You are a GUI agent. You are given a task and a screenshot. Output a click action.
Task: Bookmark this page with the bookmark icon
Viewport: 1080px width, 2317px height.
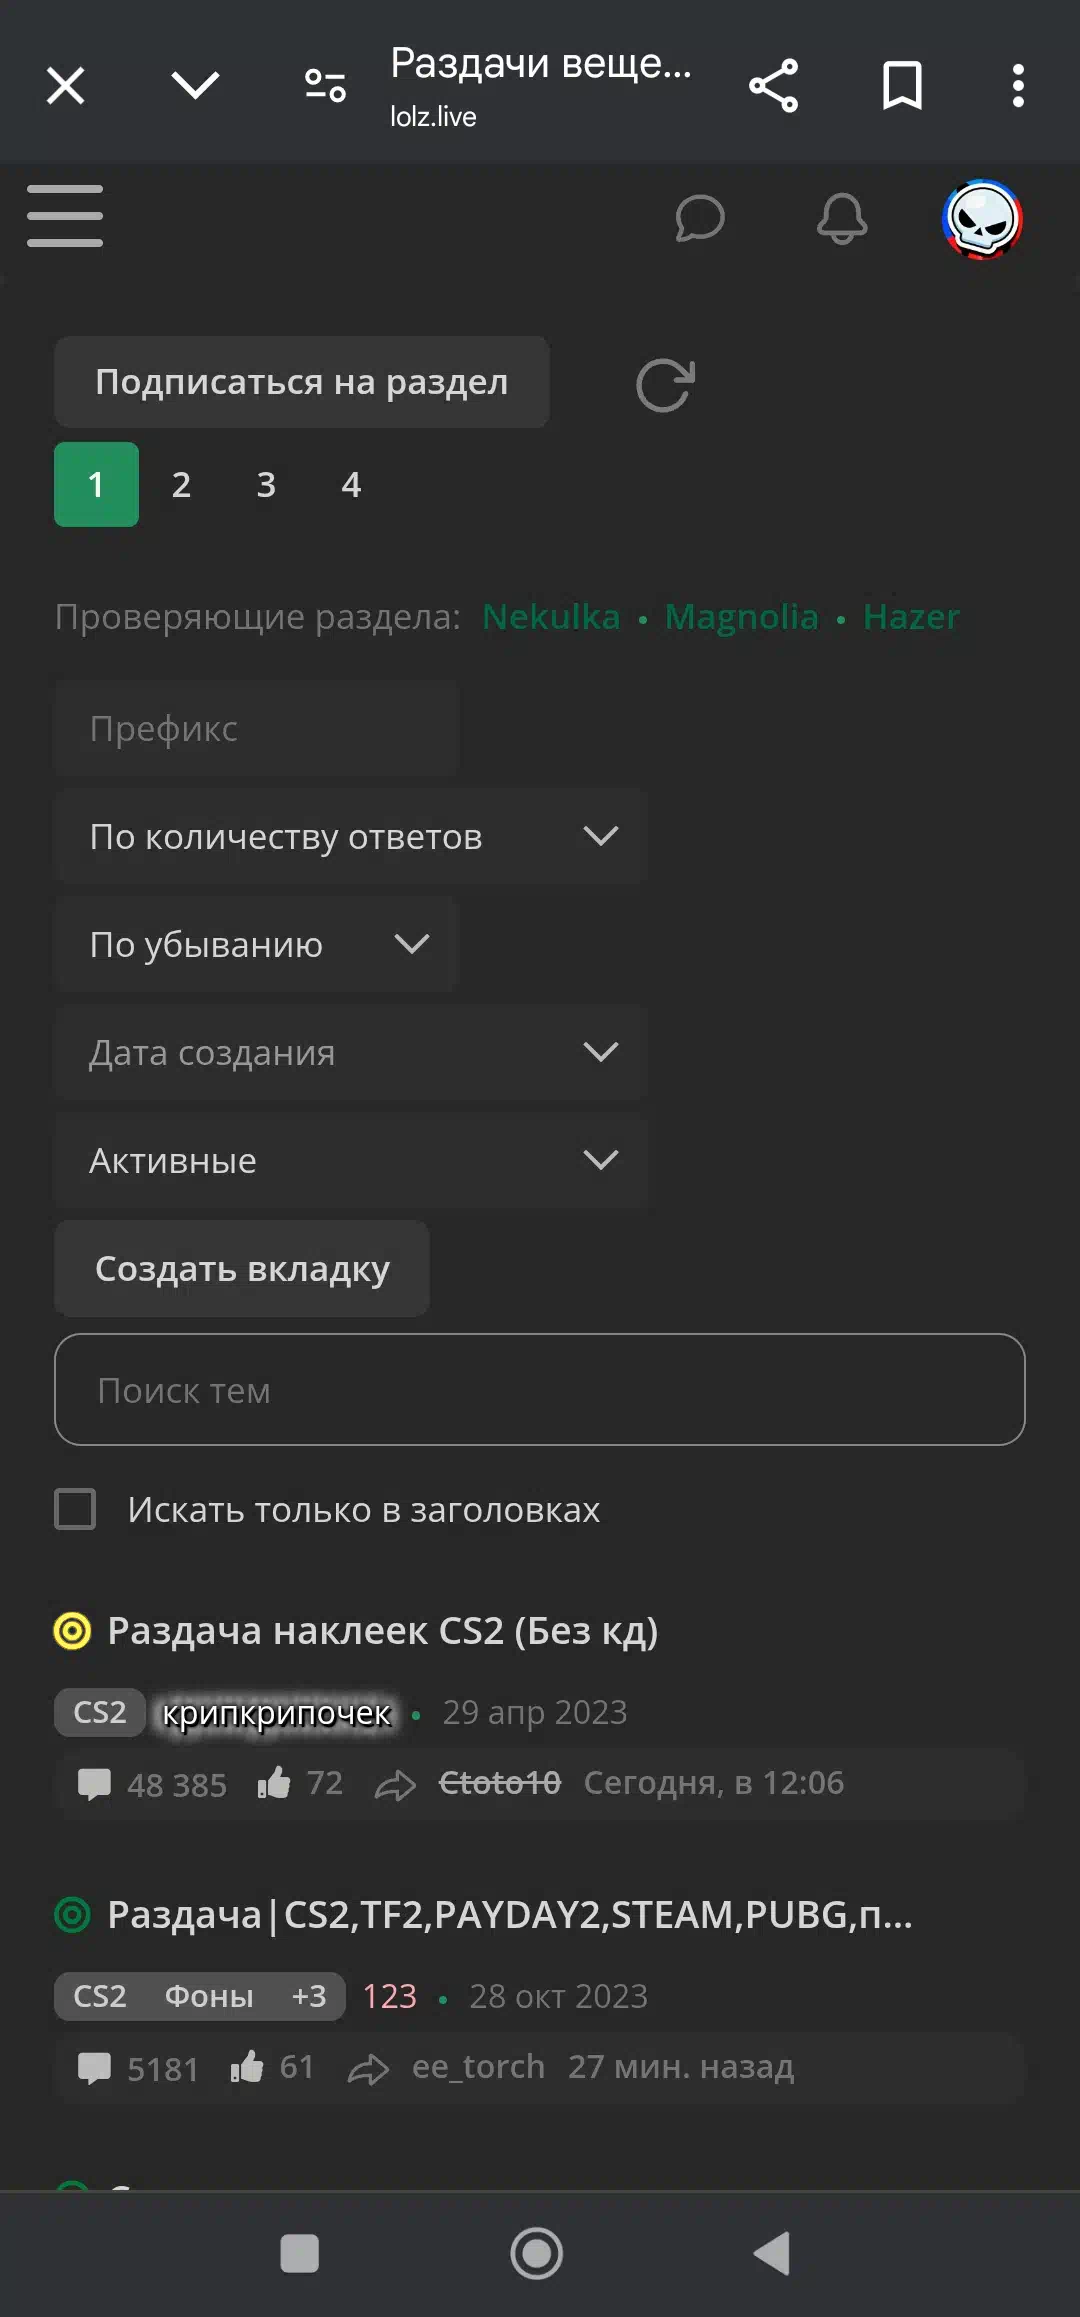902,85
